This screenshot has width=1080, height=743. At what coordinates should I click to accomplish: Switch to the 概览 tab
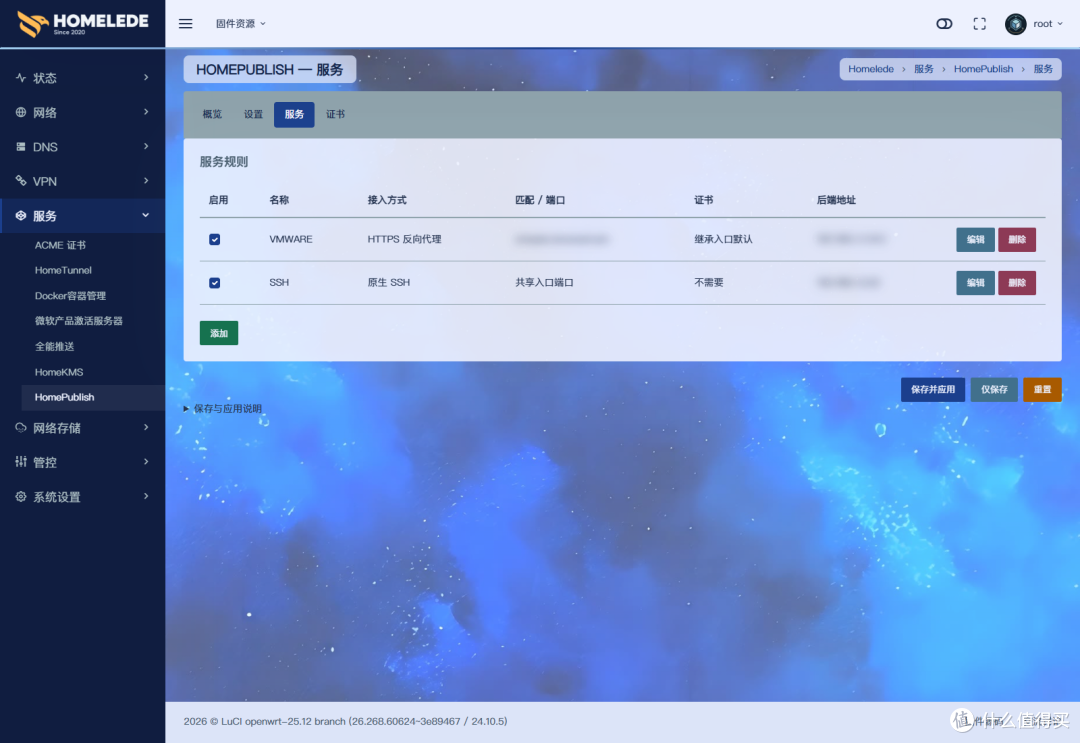point(212,114)
